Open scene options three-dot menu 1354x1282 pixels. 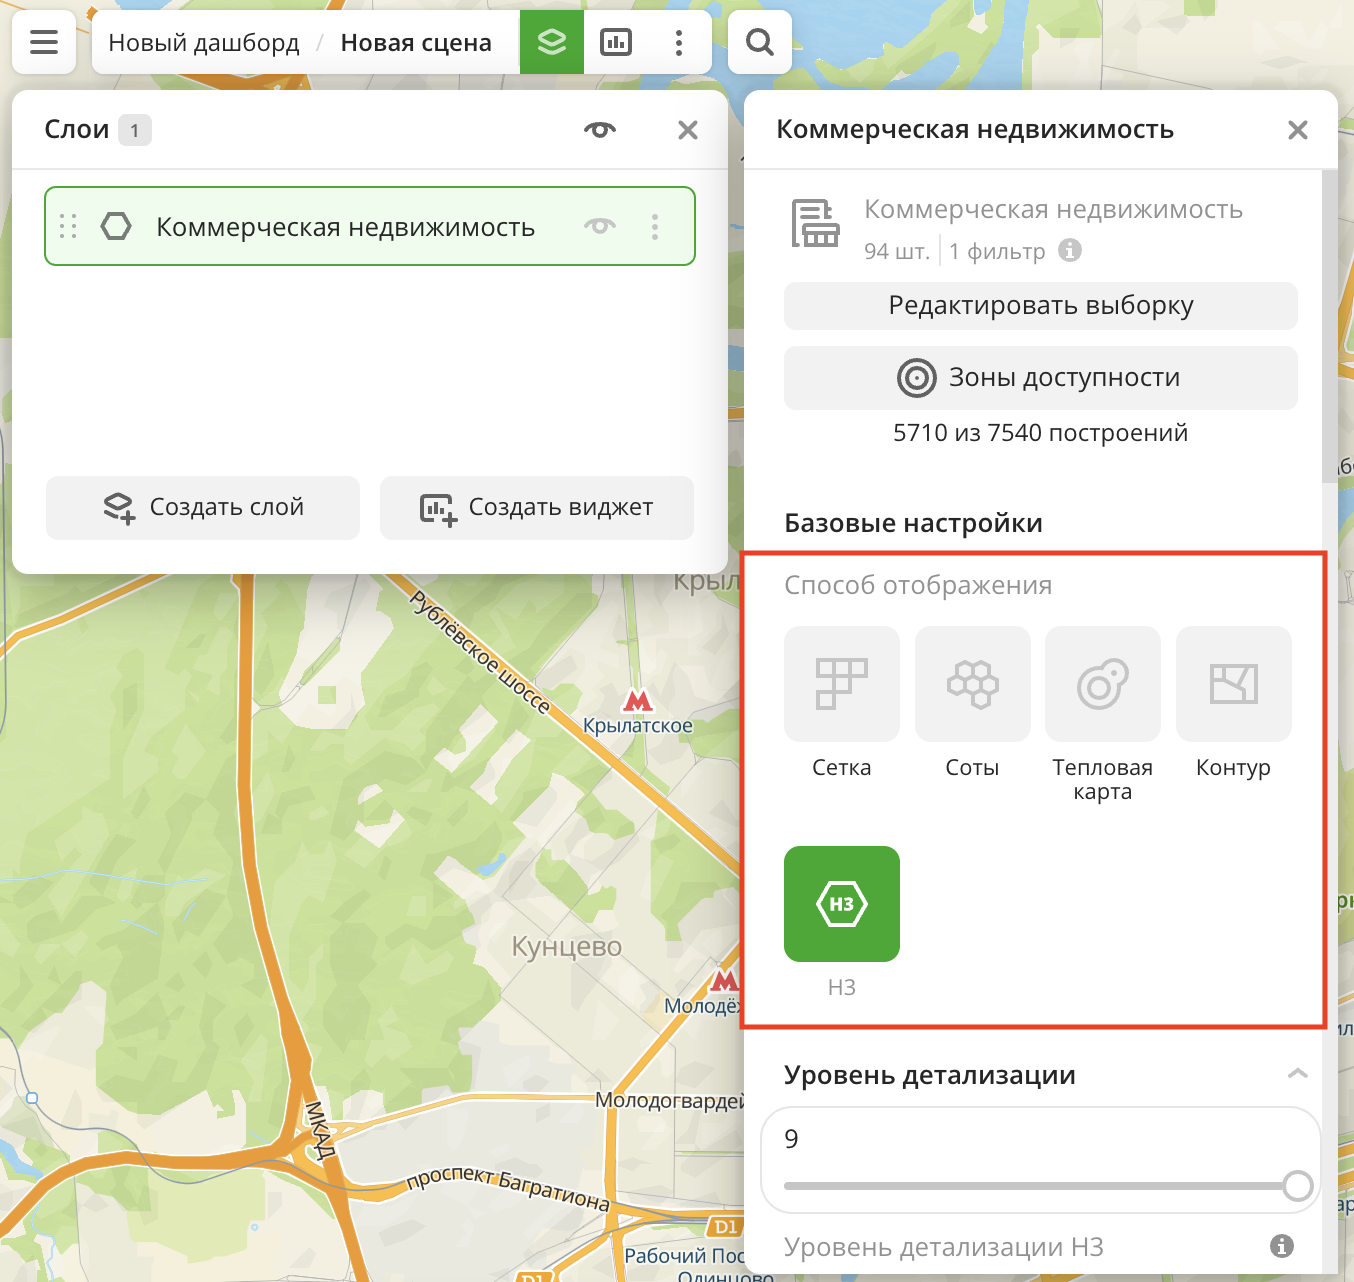pos(679,42)
